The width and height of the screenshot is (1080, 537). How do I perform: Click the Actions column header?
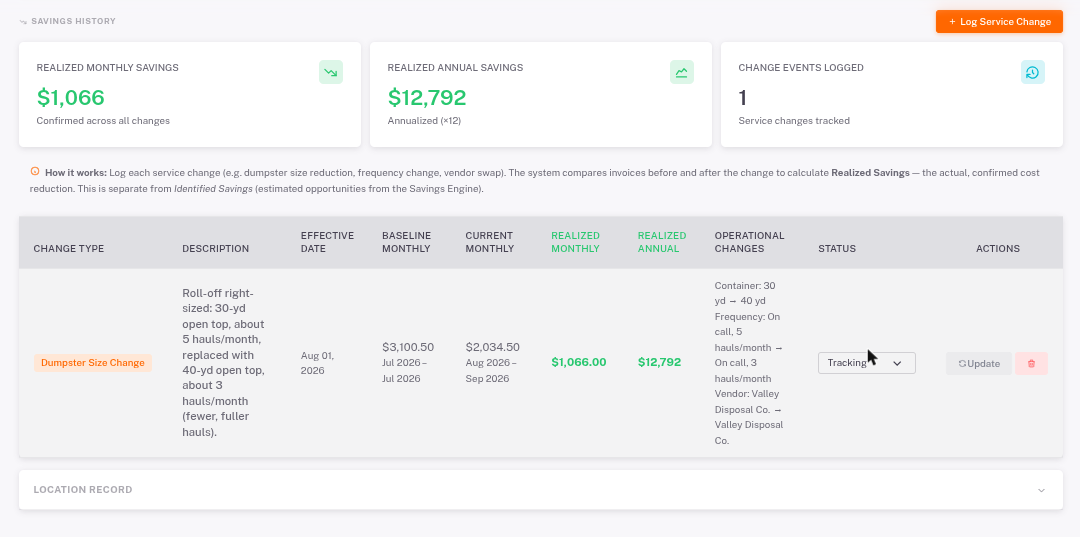(998, 249)
